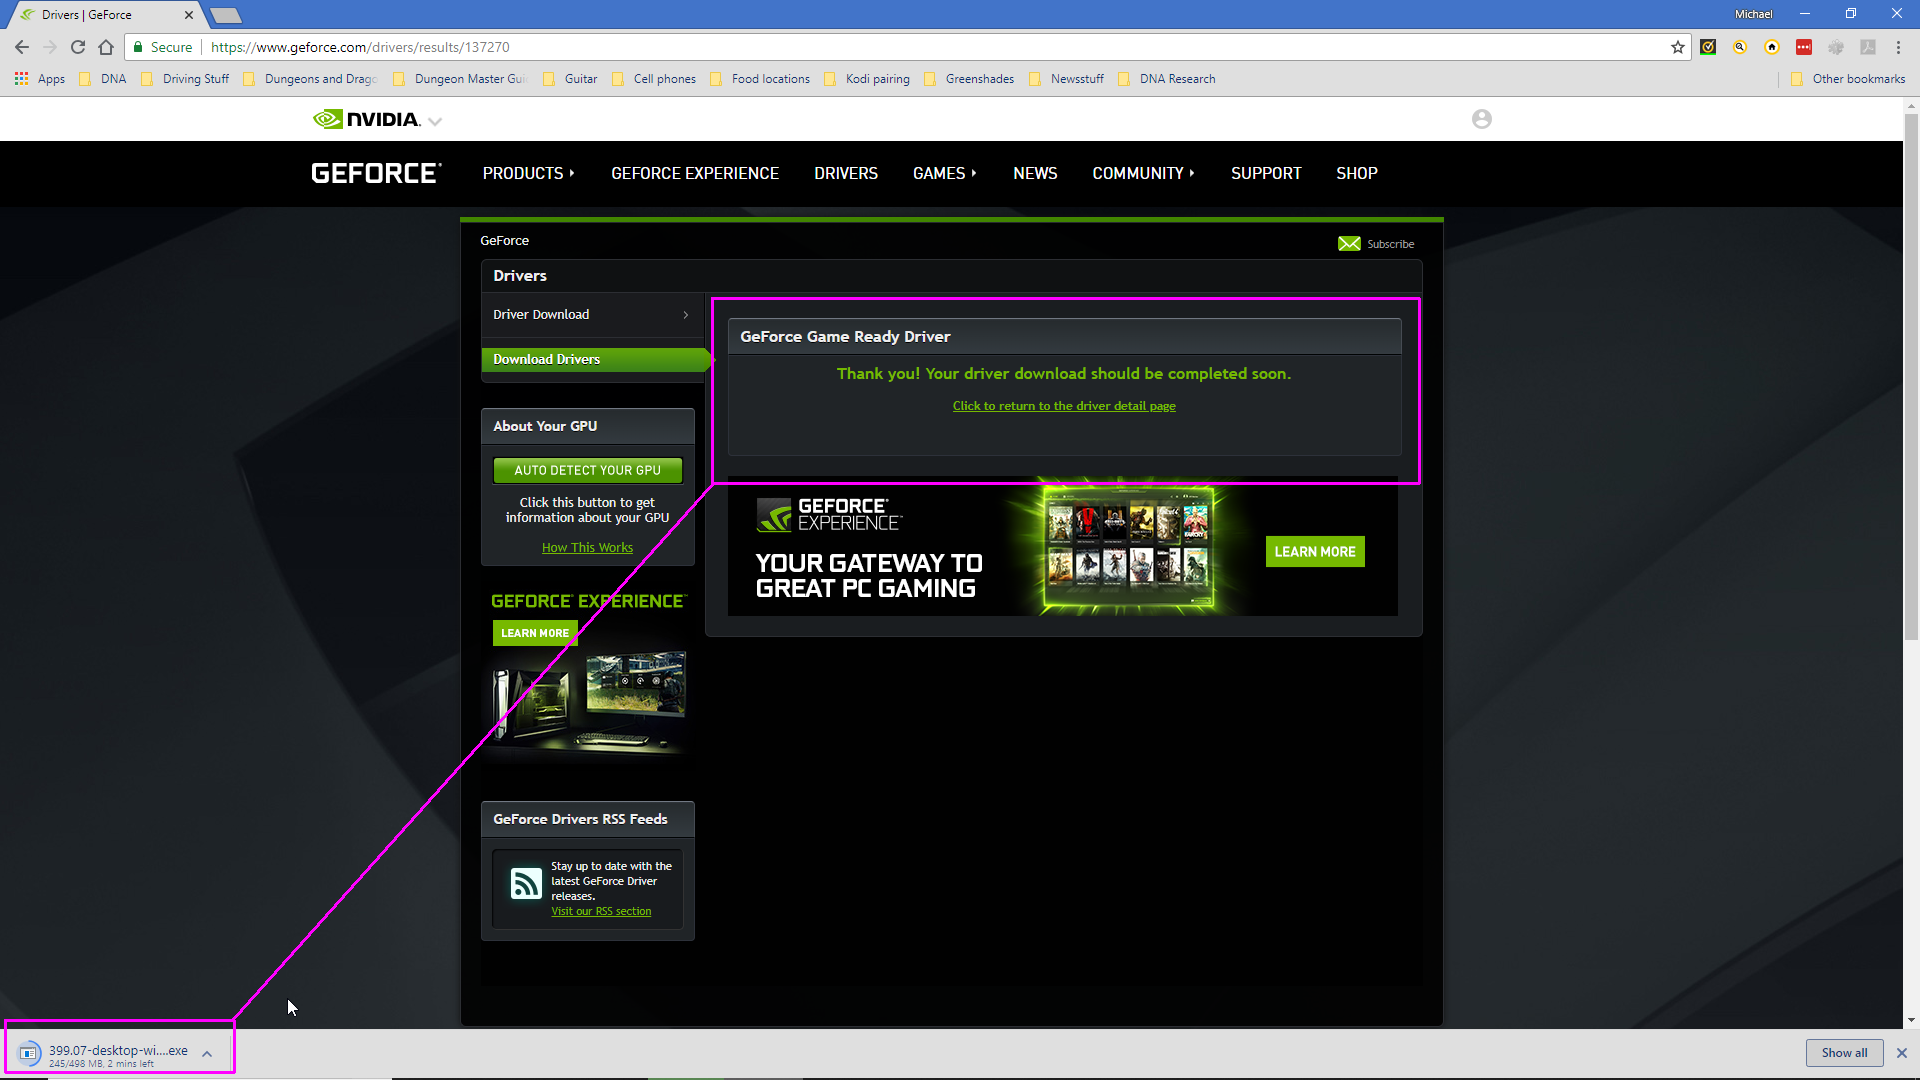The height and width of the screenshot is (1080, 1920).
Task: Open the How This Works link
Action: tap(587, 548)
